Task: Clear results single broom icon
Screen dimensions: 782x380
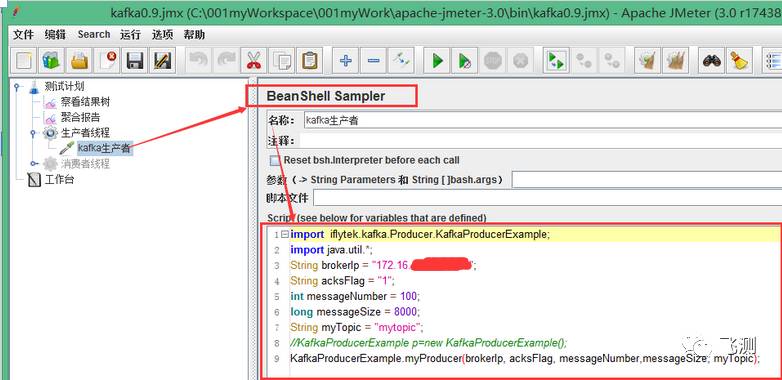Action: coord(647,61)
